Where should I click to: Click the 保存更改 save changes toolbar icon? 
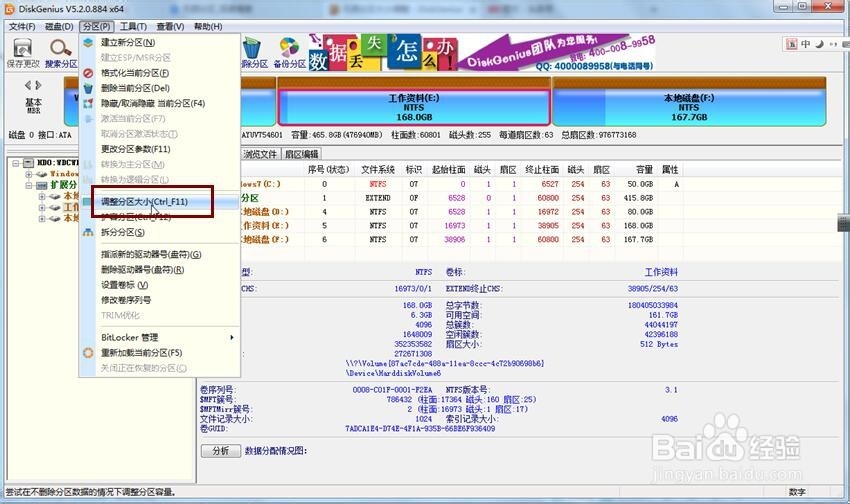click(22, 49)
